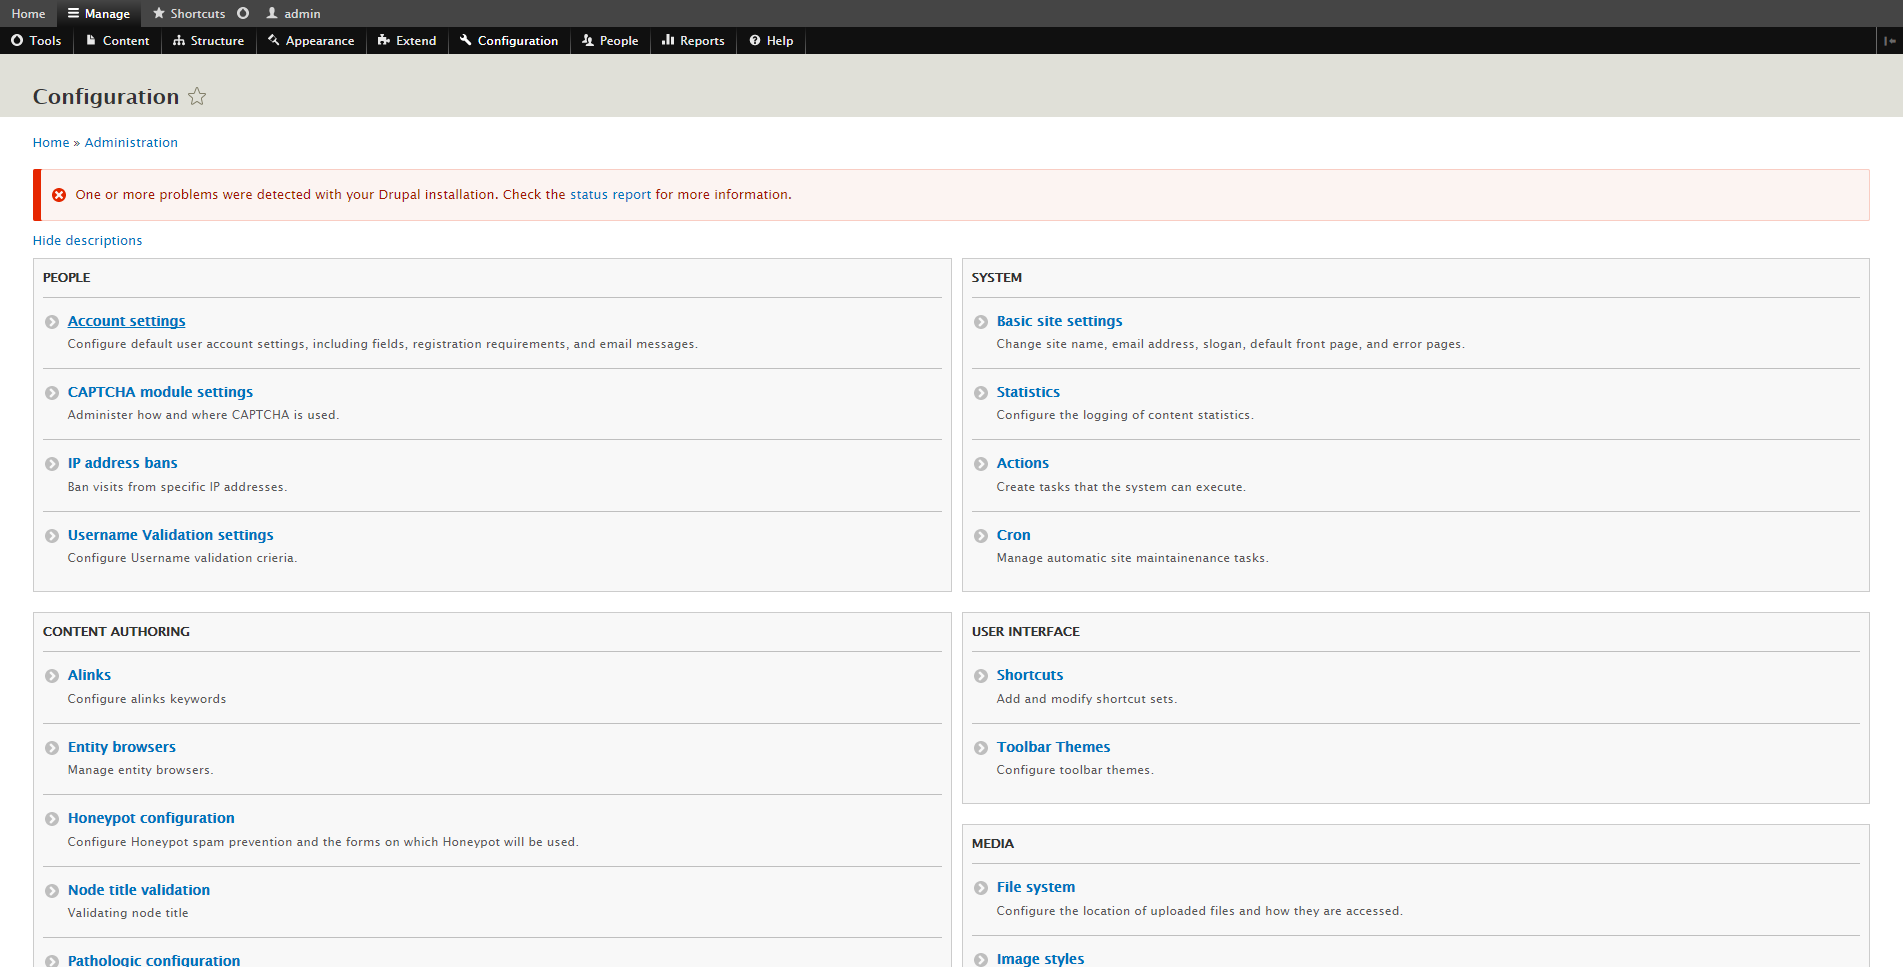1903x967 pixels.
Task: Click the star icon beside Configuration title
Action: click(197, 97)
